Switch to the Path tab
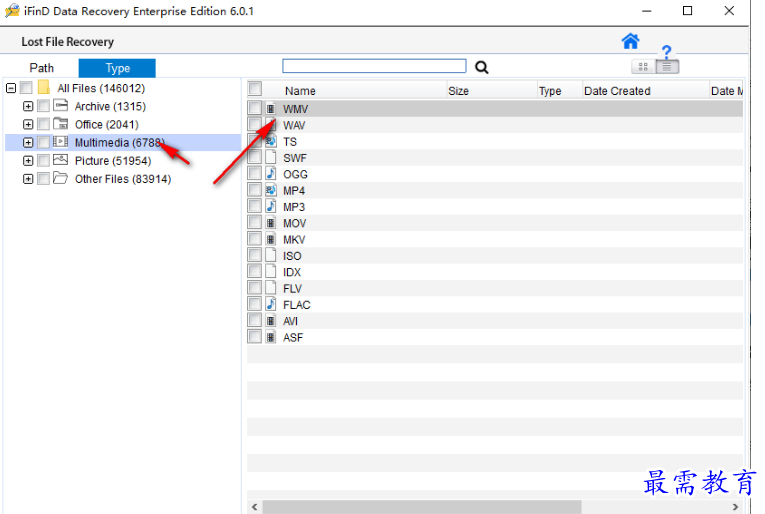 pos(41,68)
